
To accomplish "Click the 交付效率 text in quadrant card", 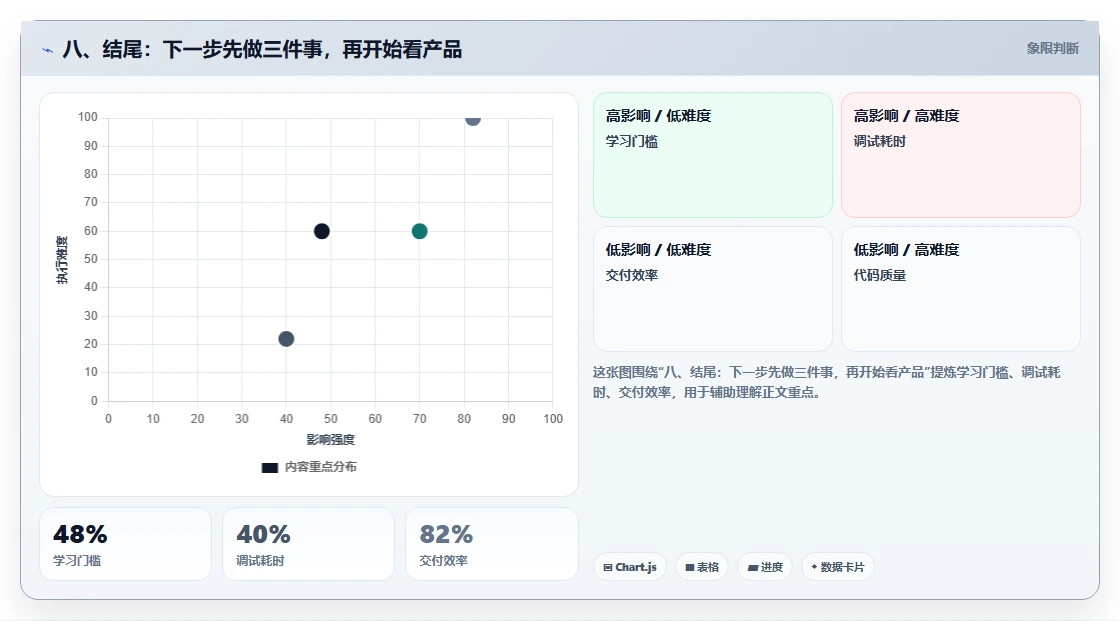I will pos(632,275).
